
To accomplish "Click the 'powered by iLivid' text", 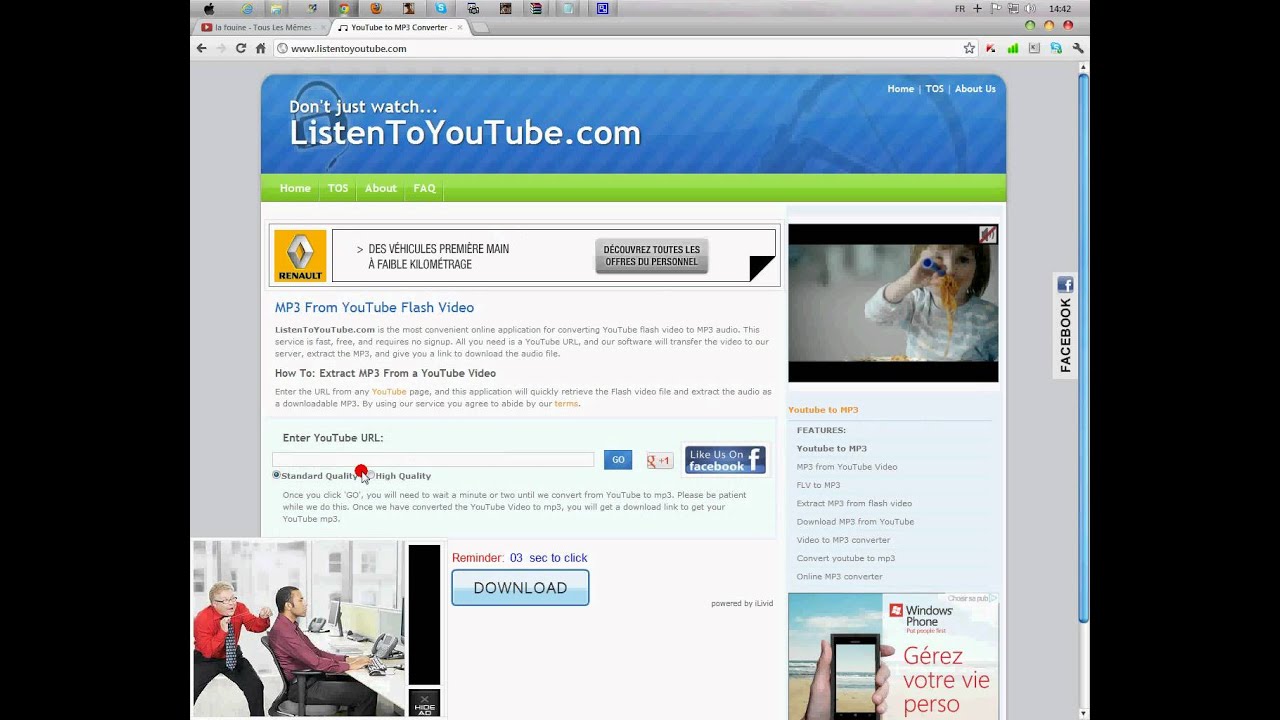I will tap(742, 604).
